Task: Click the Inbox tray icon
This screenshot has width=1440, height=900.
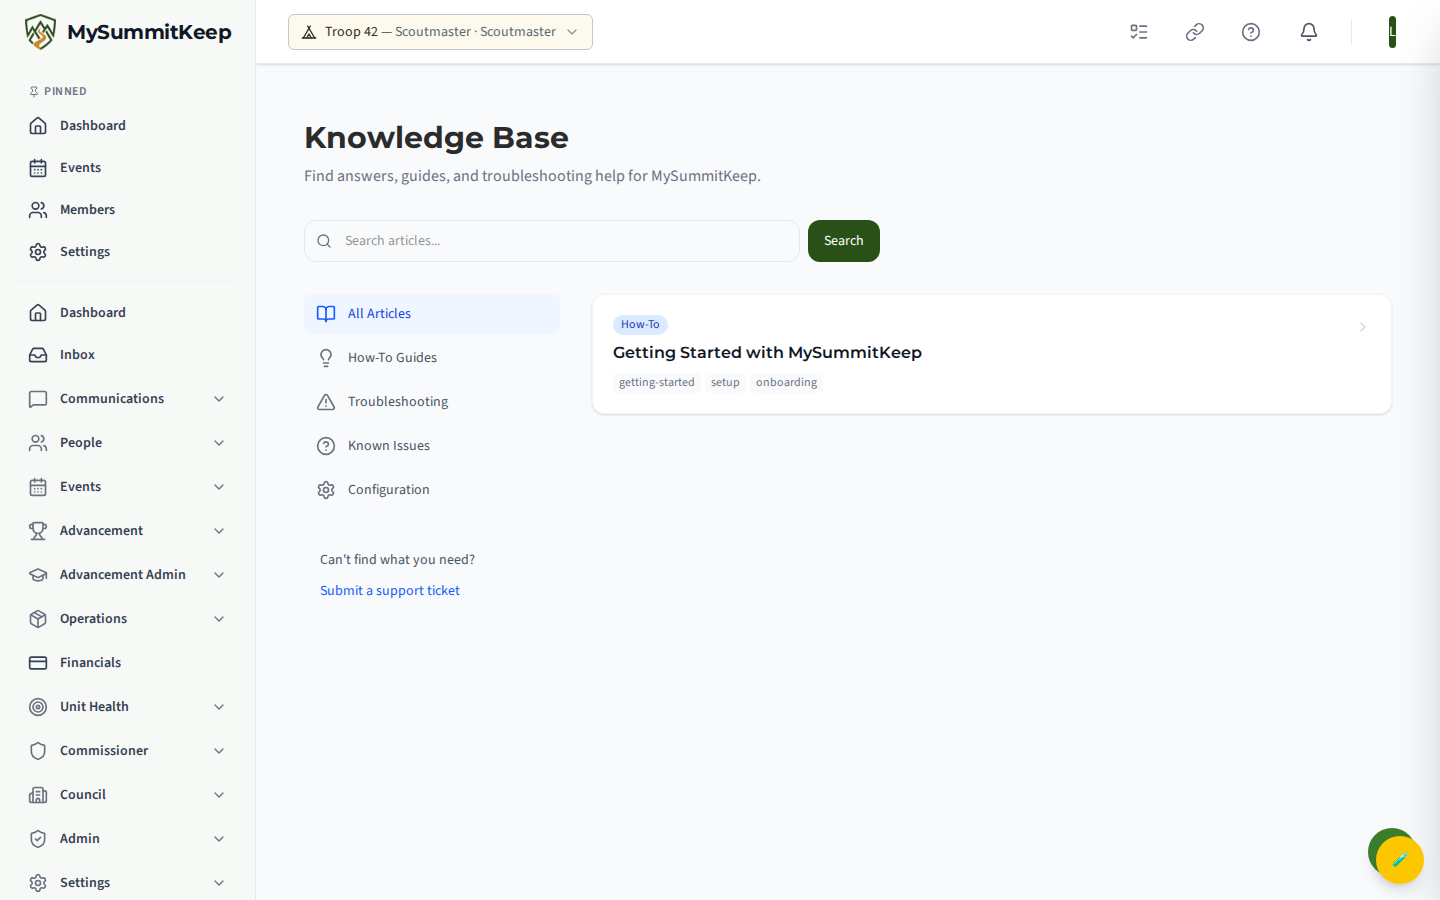Action: (x=38, y=355)
